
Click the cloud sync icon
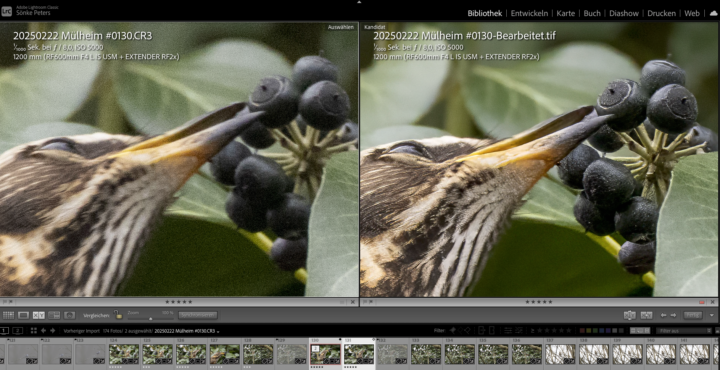point(714,13)
